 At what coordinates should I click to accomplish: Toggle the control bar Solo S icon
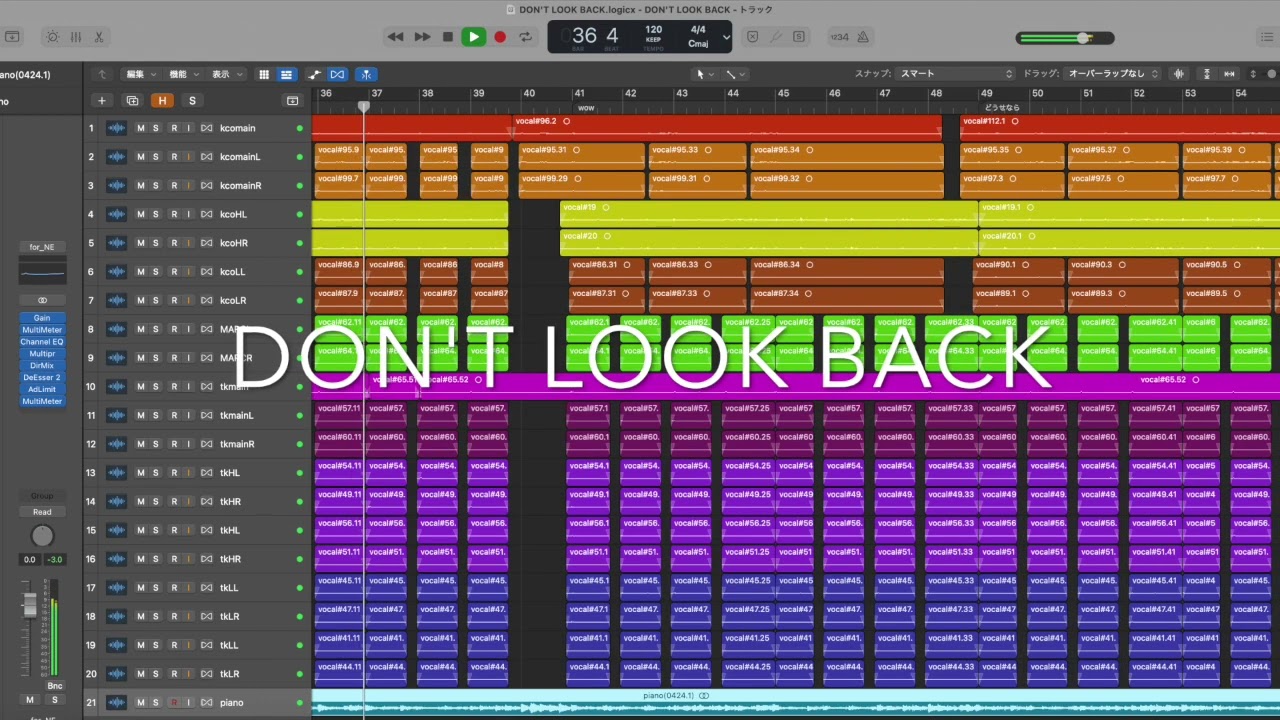[x=799, y=37]
